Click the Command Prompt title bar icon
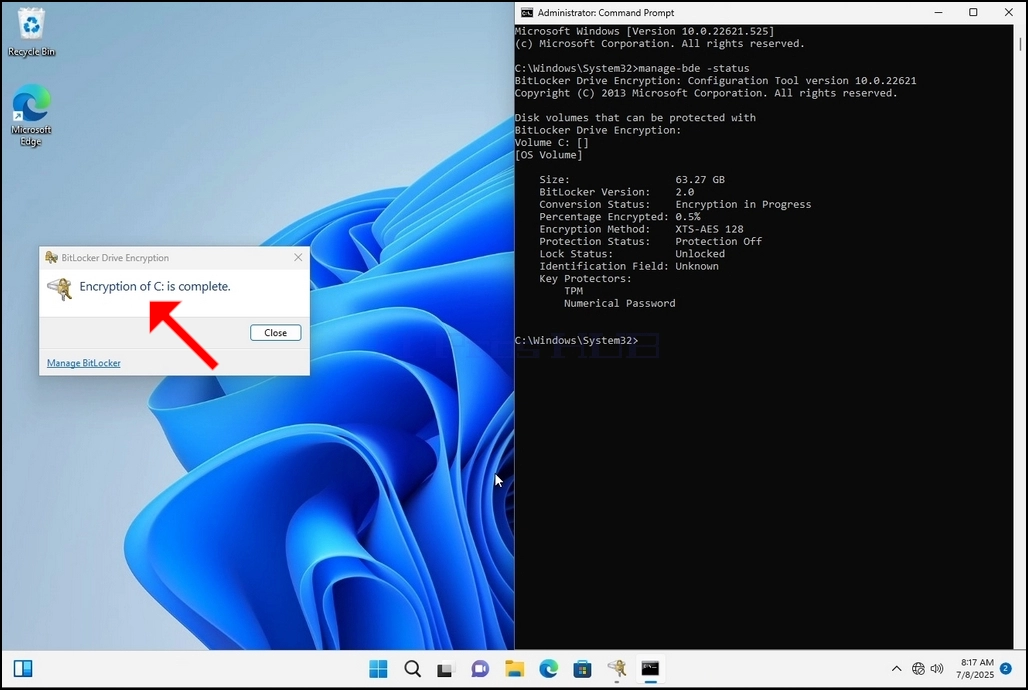The height and width of the screenshot is (690, 1028). 526,12
